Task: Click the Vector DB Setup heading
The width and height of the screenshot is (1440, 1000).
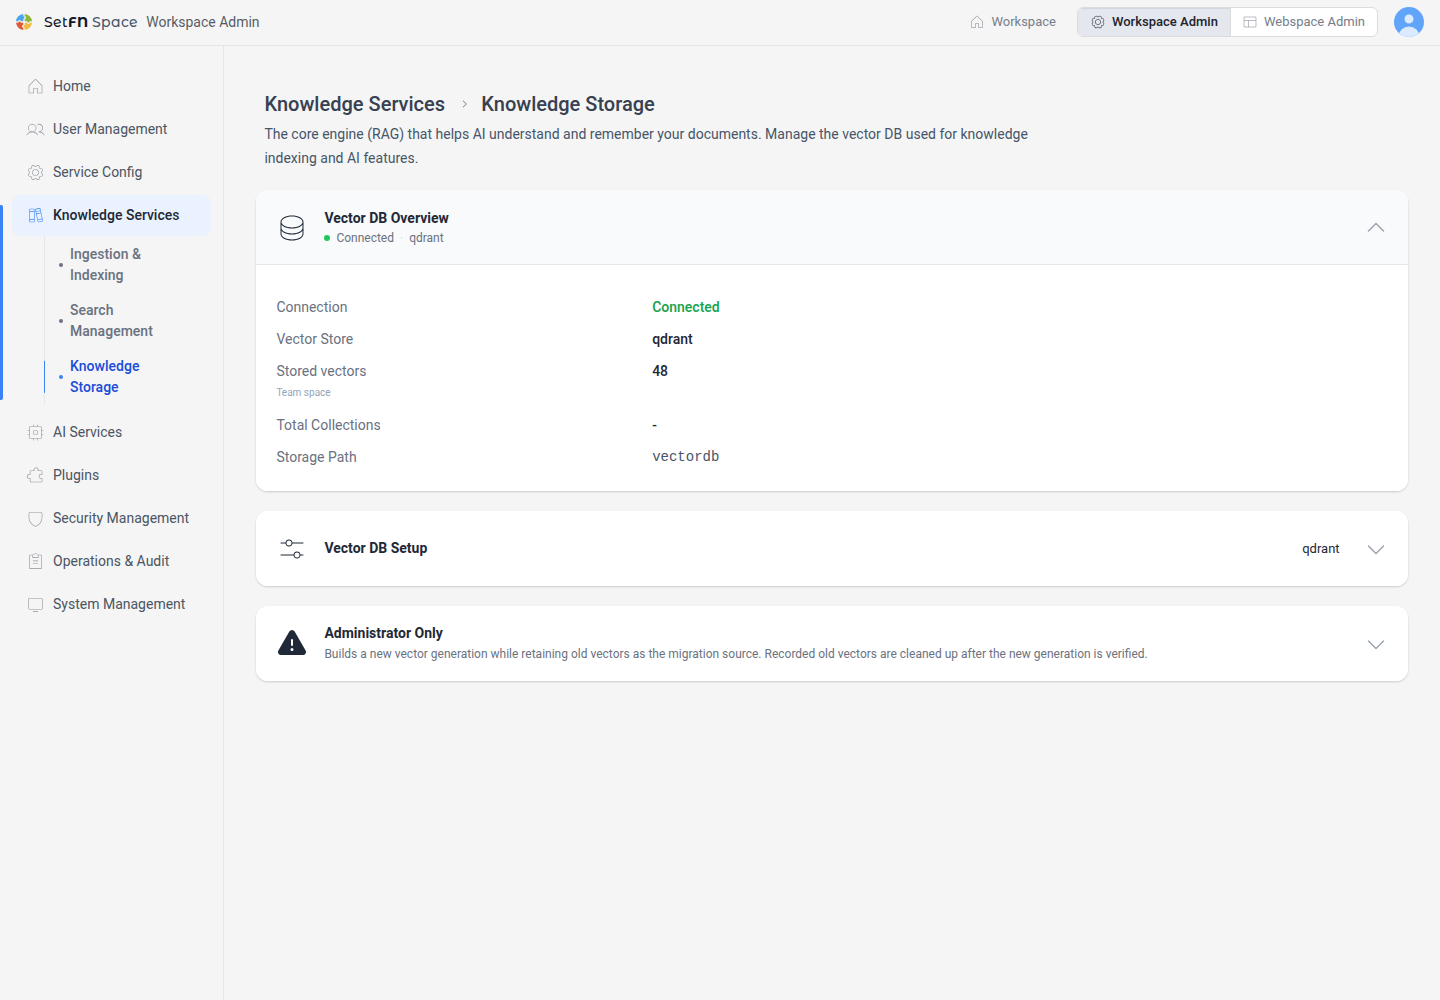Action: tap(376, 548)
